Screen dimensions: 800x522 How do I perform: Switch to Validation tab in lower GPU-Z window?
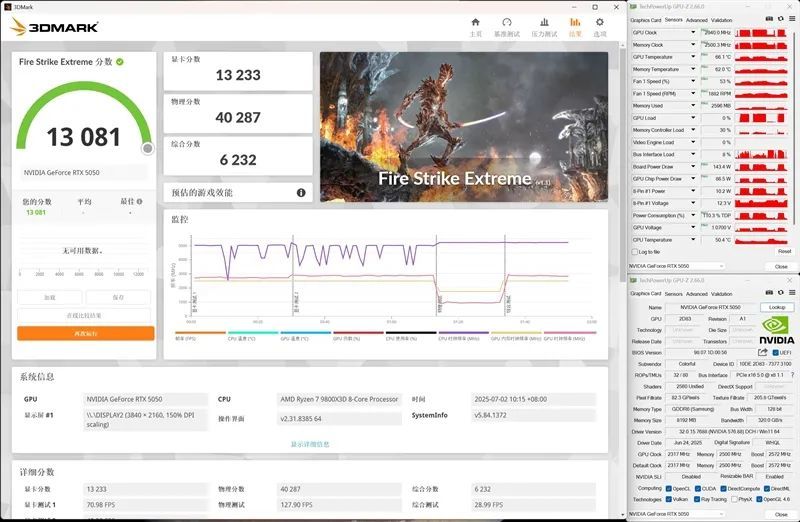tap(721, 293)
